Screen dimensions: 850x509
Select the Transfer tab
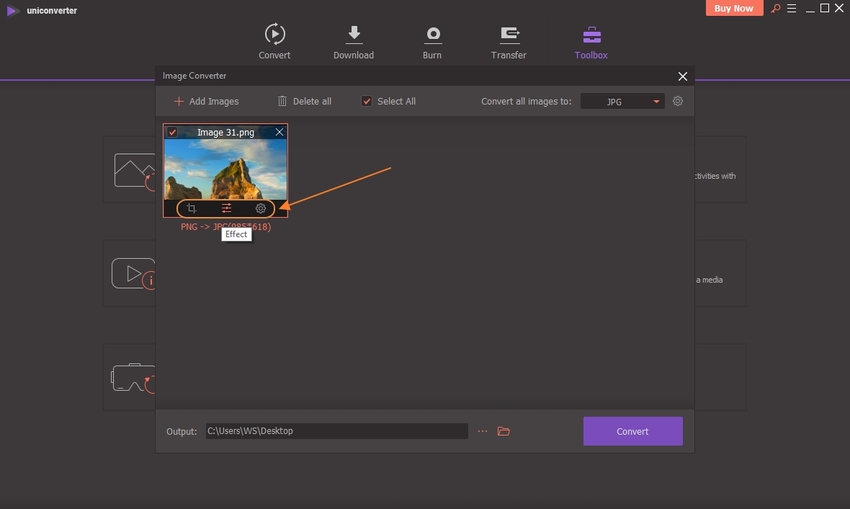[x=509, y=42]
